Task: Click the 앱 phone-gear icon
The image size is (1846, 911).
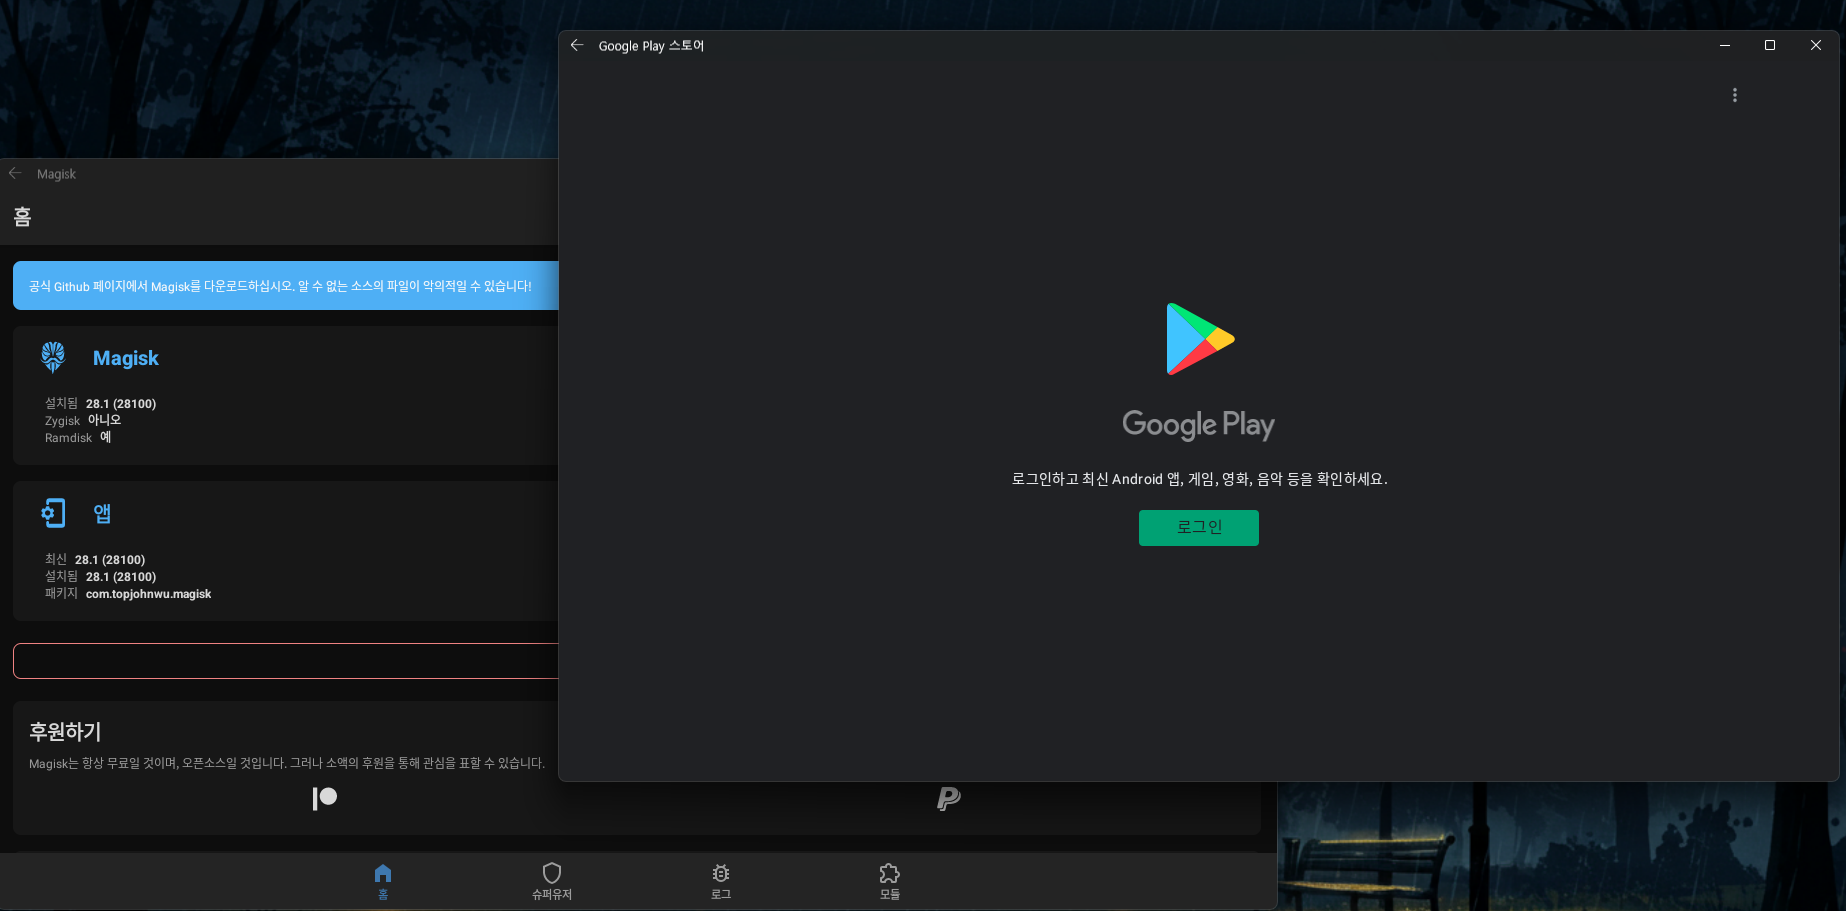Action: [x=53, y=513]
